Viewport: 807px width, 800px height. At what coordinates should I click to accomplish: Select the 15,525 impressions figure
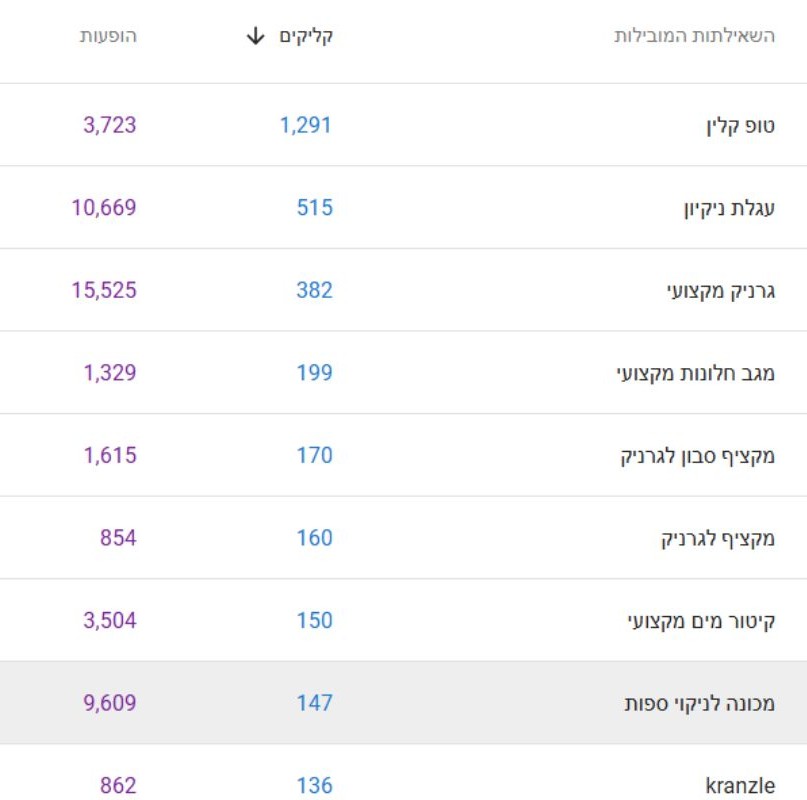104,290
